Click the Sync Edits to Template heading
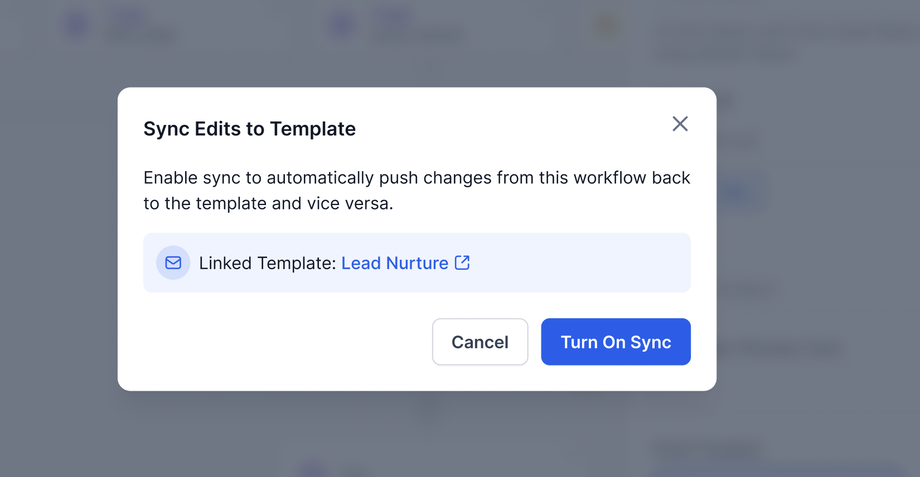This screenshot has width=920, height=477. click(x=249, y=129)
